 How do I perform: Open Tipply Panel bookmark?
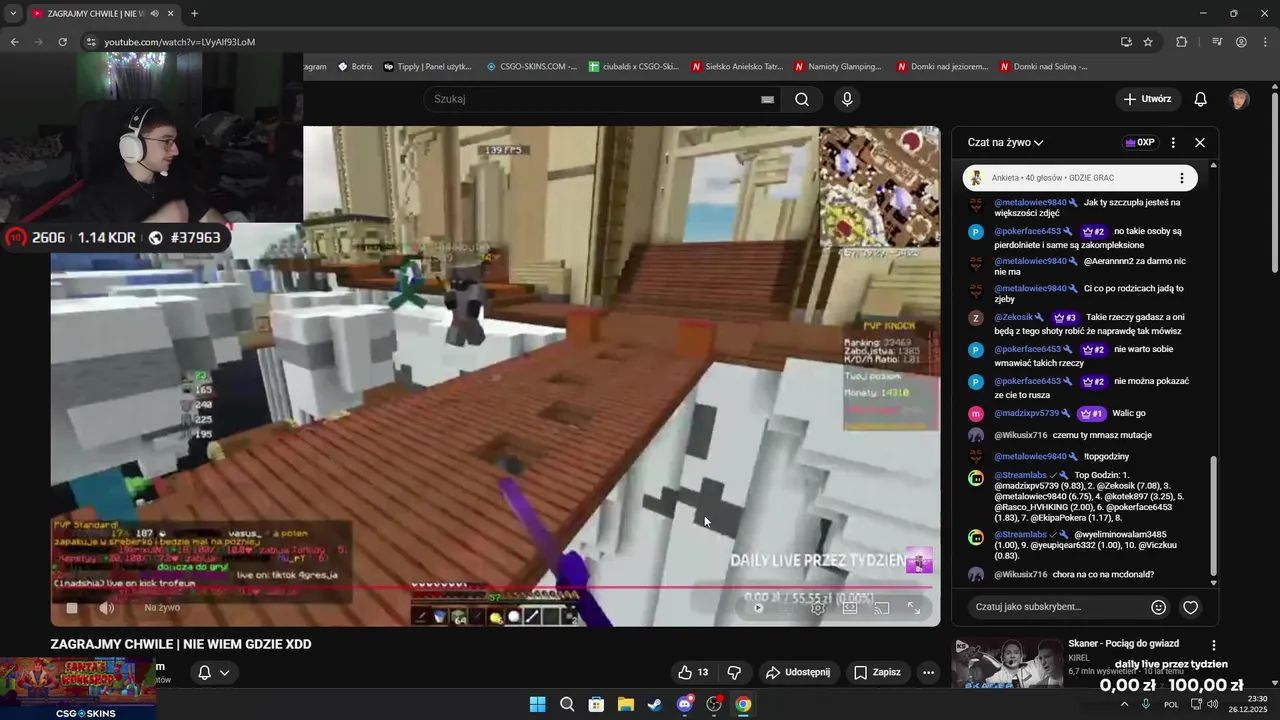427,67
